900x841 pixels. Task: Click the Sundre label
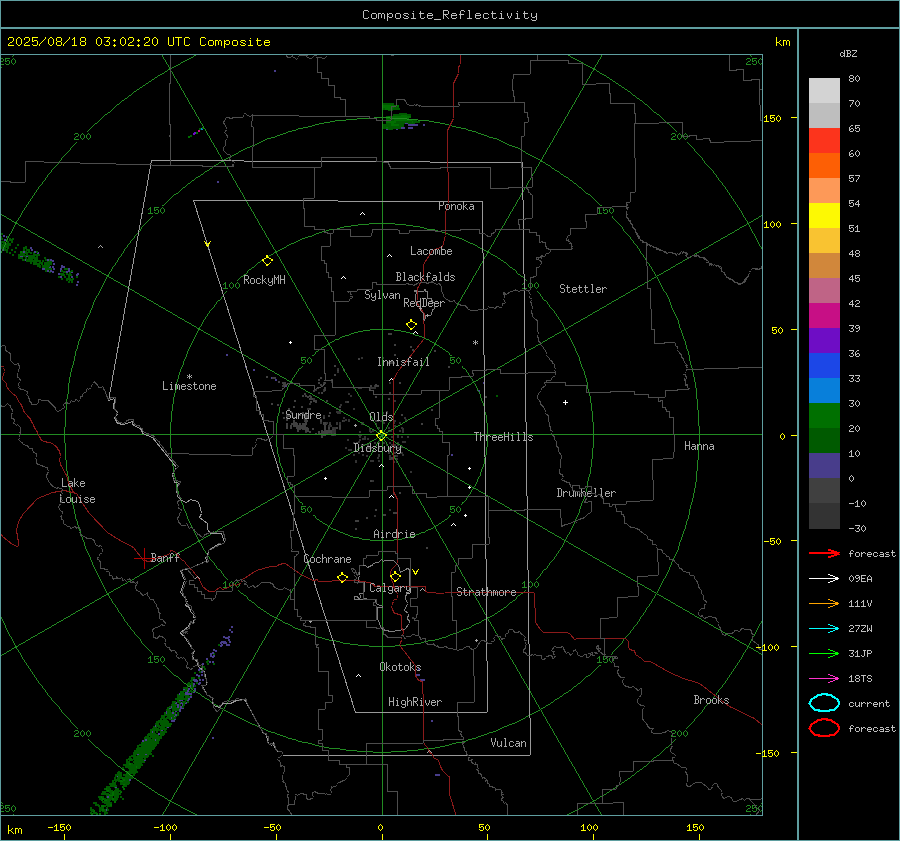point(303,415)
